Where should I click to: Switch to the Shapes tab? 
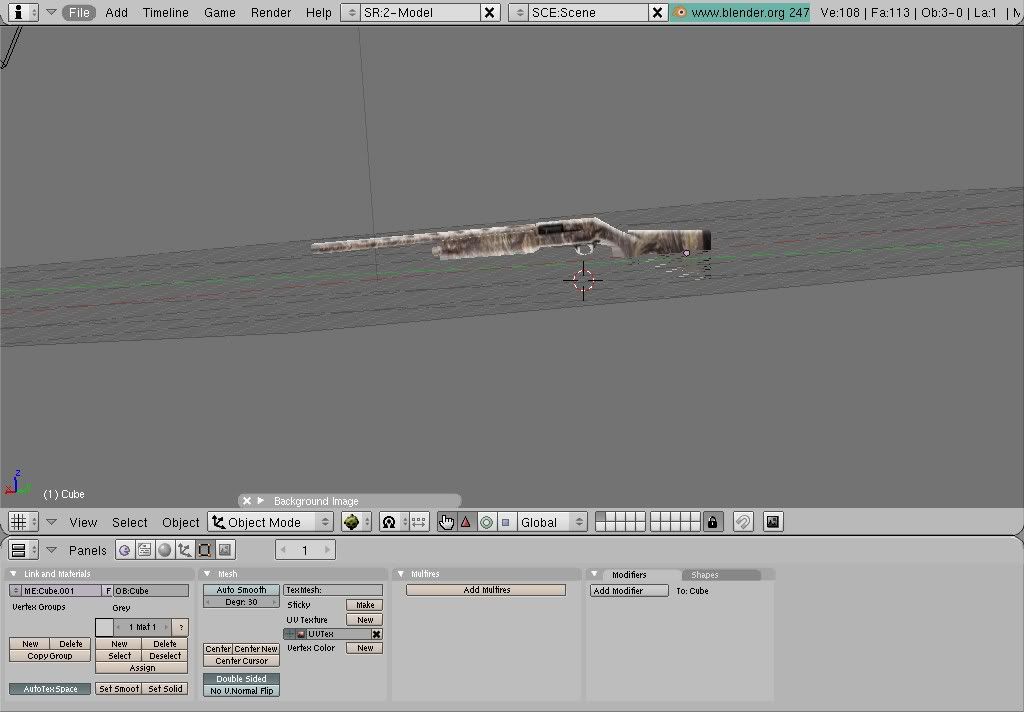[x=705, y=575]
